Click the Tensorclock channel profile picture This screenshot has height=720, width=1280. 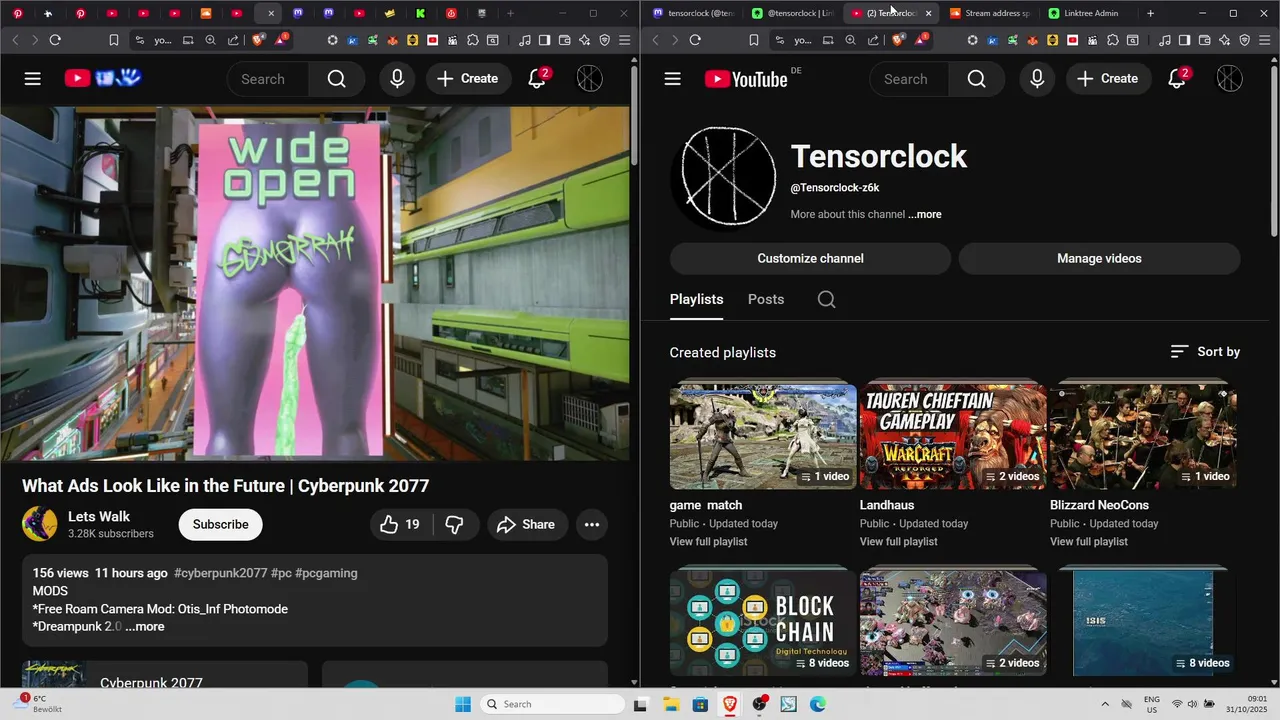(728, 177)
